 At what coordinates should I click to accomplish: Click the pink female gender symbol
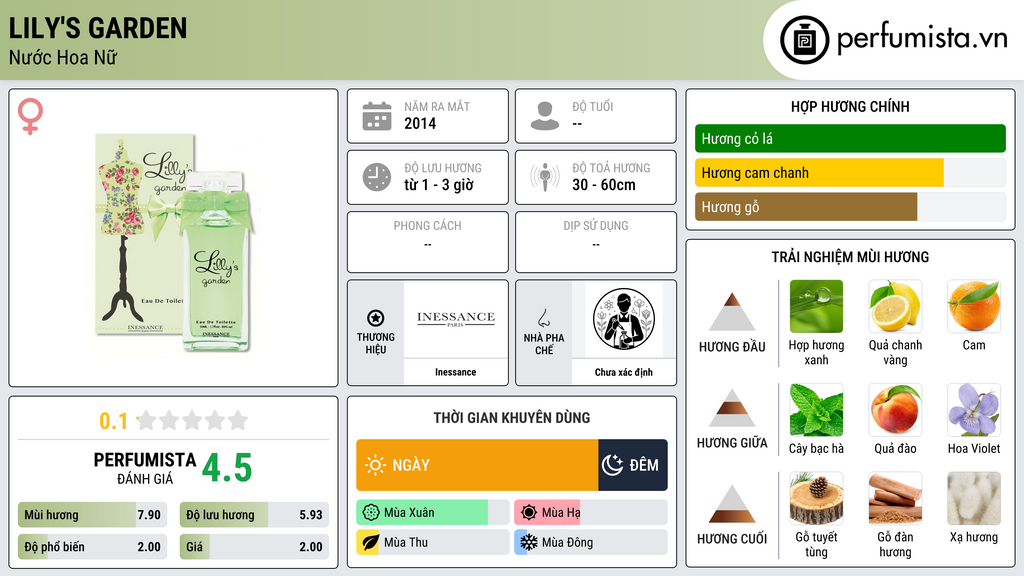click(x=30, y=116)
